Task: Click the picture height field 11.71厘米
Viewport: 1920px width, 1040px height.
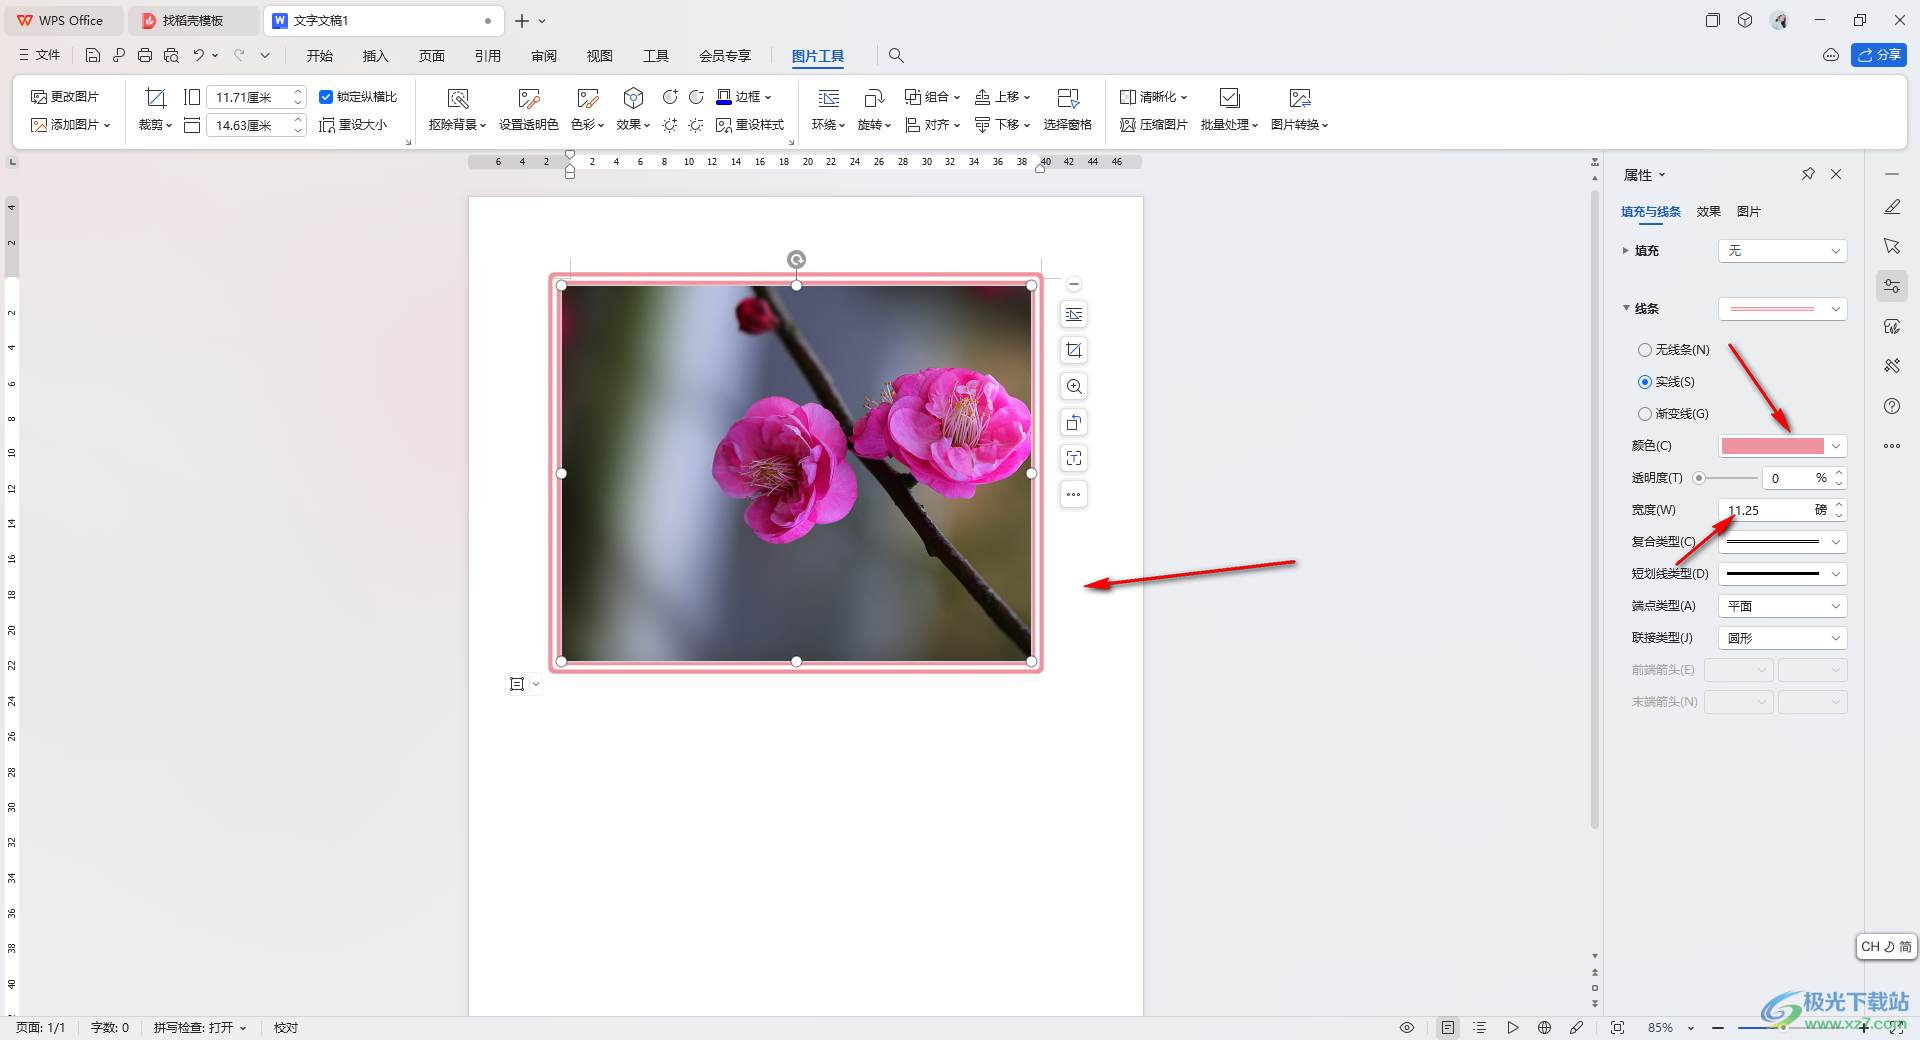Action: pos(248,97)
